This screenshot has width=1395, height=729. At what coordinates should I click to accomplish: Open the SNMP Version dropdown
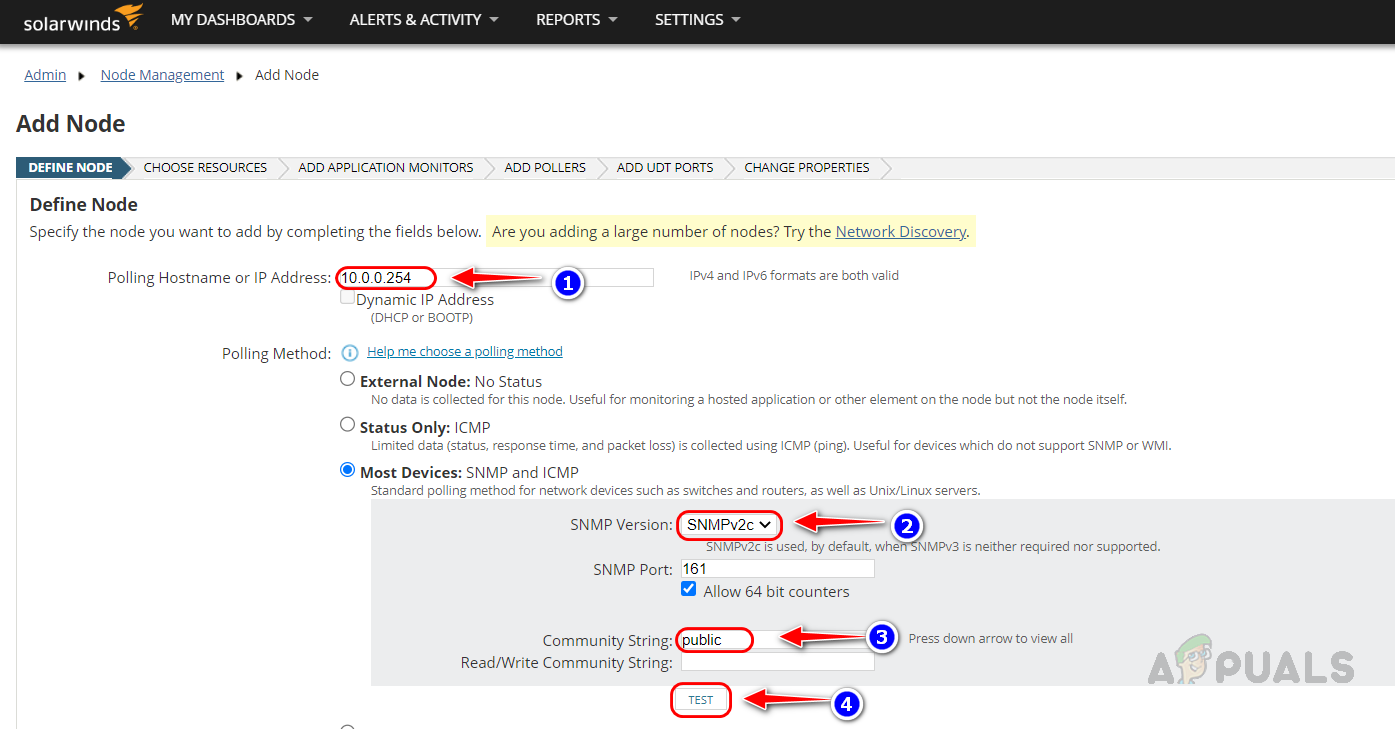(x=729, y=525)
